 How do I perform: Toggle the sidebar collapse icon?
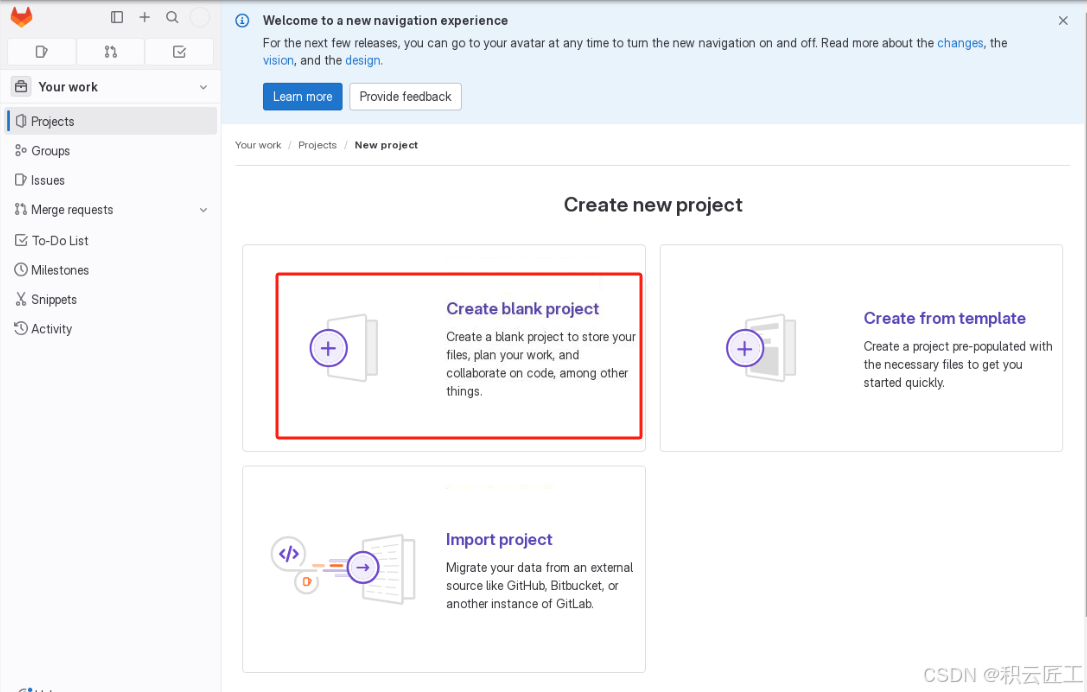click(116, 17)
